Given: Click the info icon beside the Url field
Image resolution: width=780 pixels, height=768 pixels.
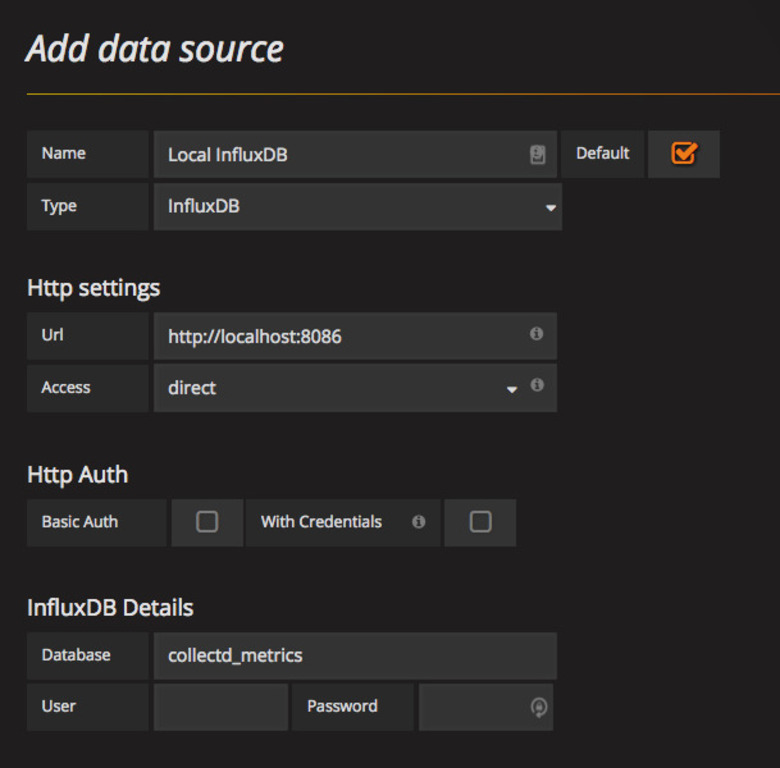Looking at the screenshot, I should coord(536,333).
